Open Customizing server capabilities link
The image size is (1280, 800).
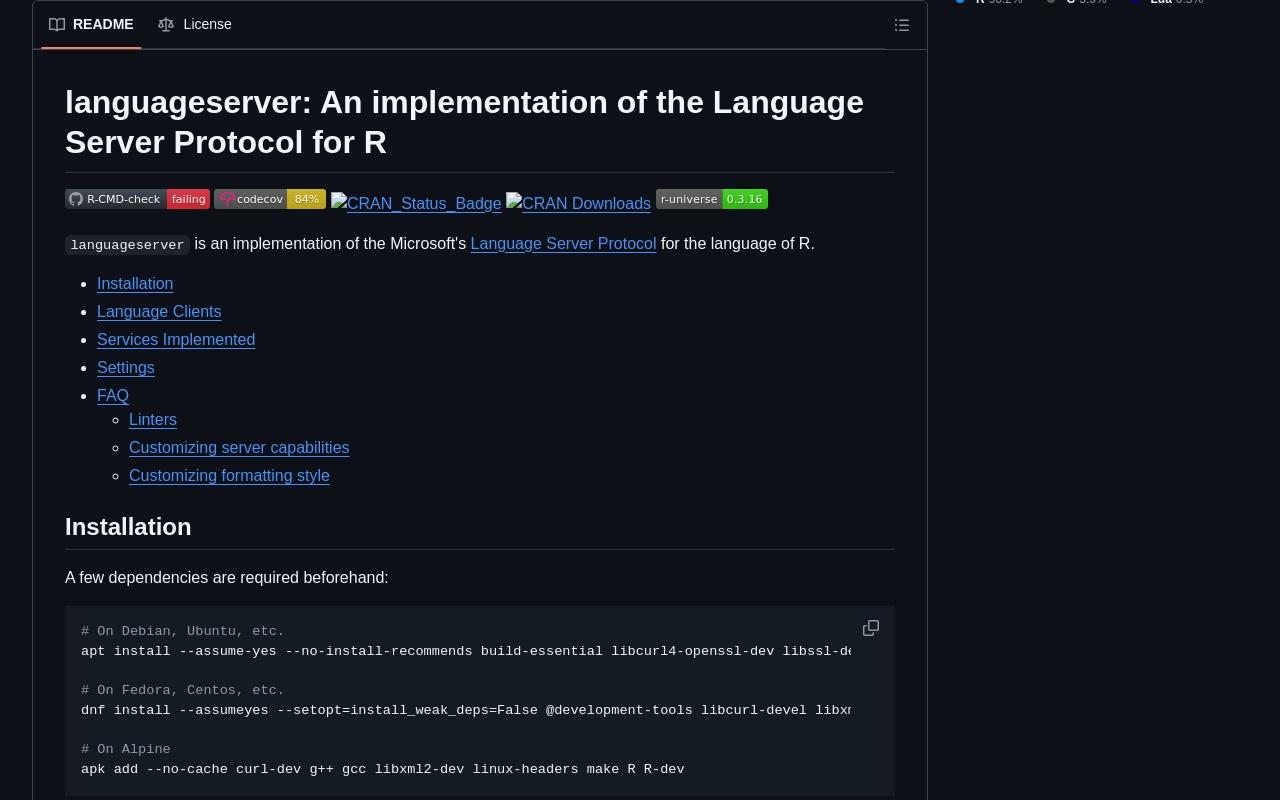click(x=239, y=447)
